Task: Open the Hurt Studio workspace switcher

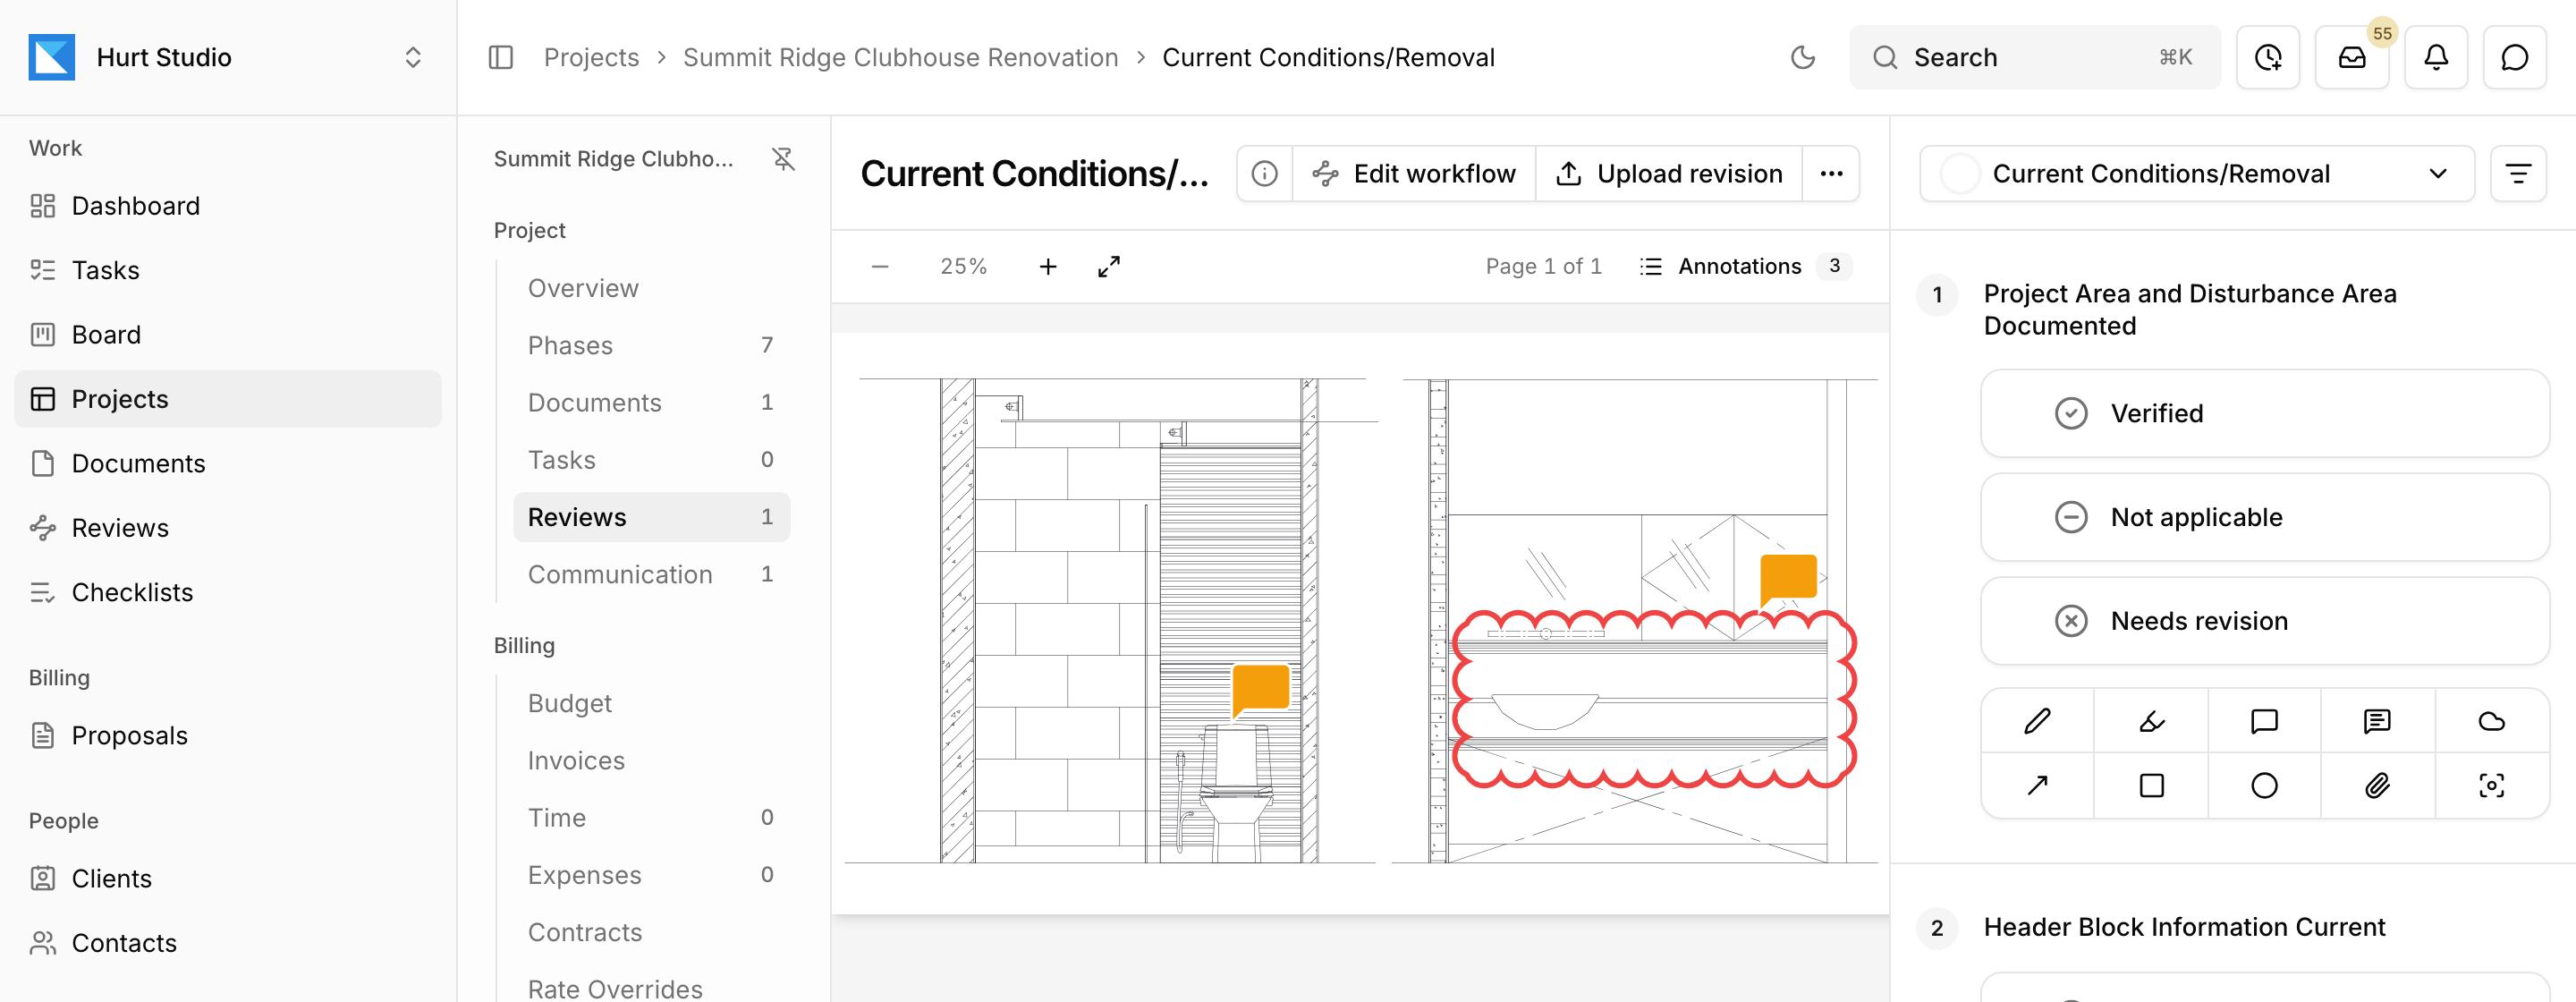Action: (x=228, y=57)
